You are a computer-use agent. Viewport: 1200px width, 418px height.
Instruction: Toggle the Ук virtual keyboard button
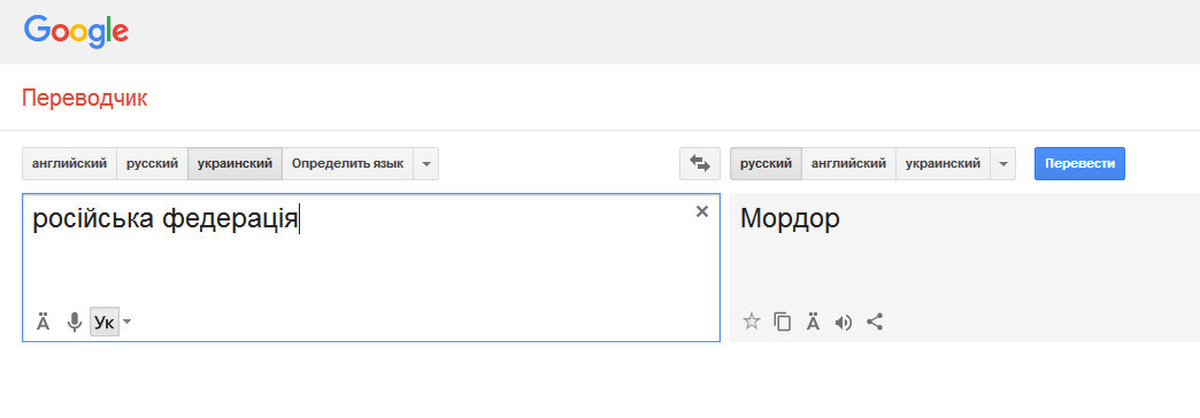[x=103, y=322]
